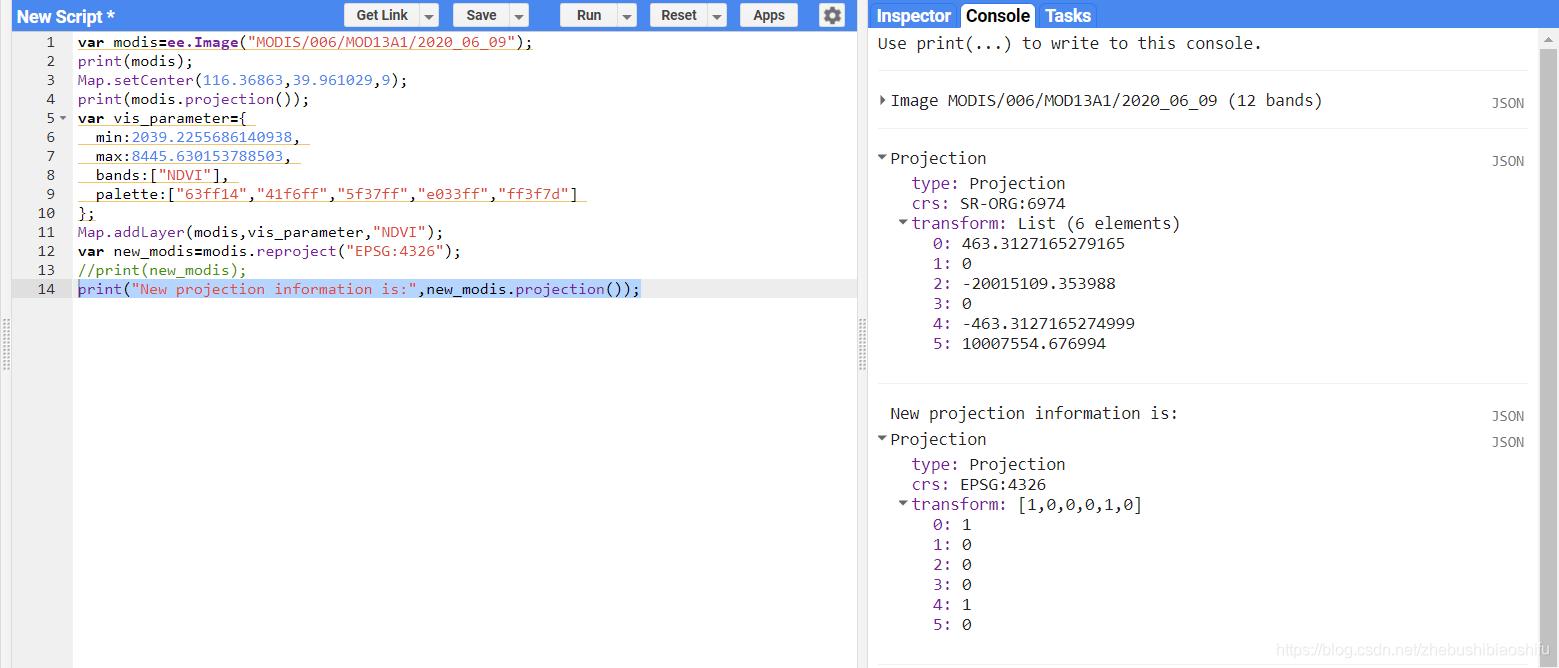Click the Get Link button

(382, 15)
